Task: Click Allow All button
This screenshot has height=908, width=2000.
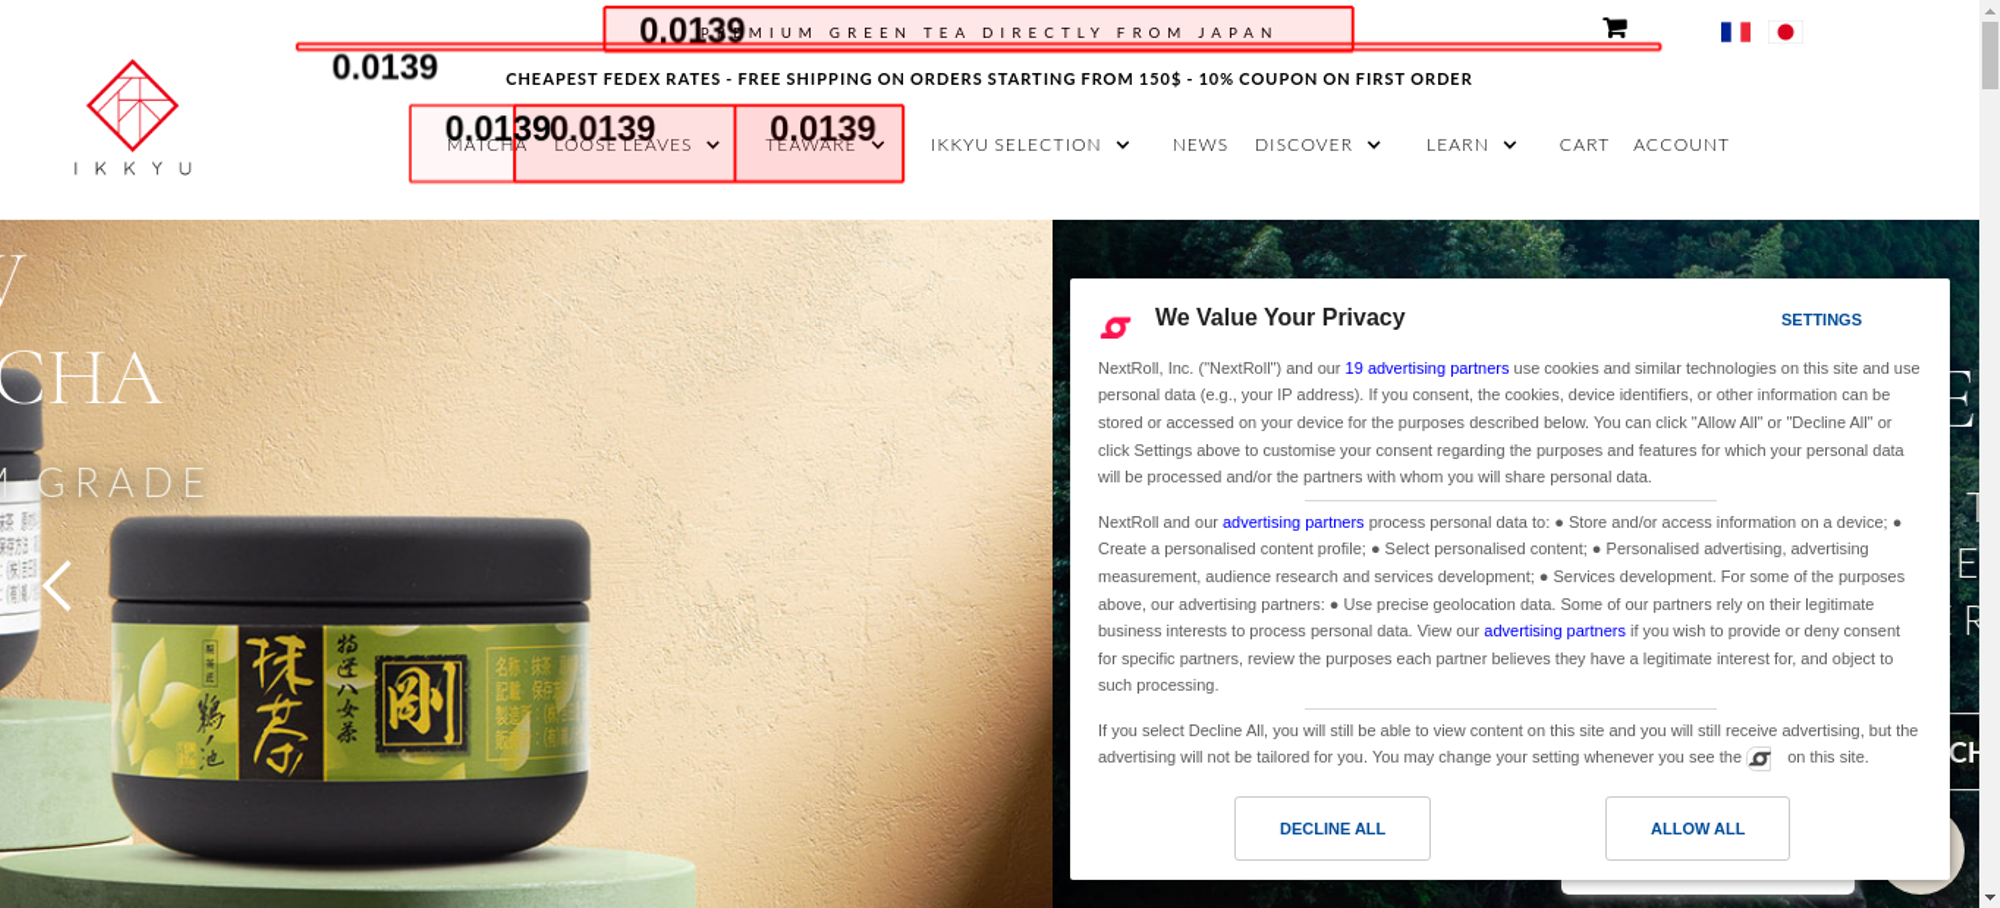Action: tap(1697, 828)
